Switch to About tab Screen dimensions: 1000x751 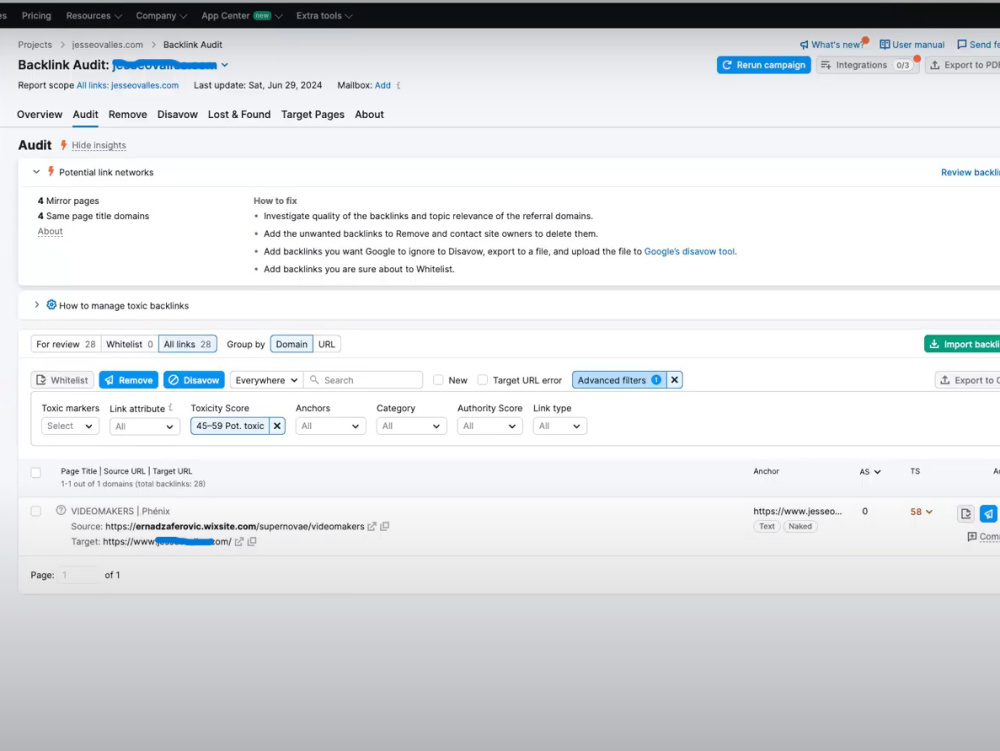coord(369,115)
